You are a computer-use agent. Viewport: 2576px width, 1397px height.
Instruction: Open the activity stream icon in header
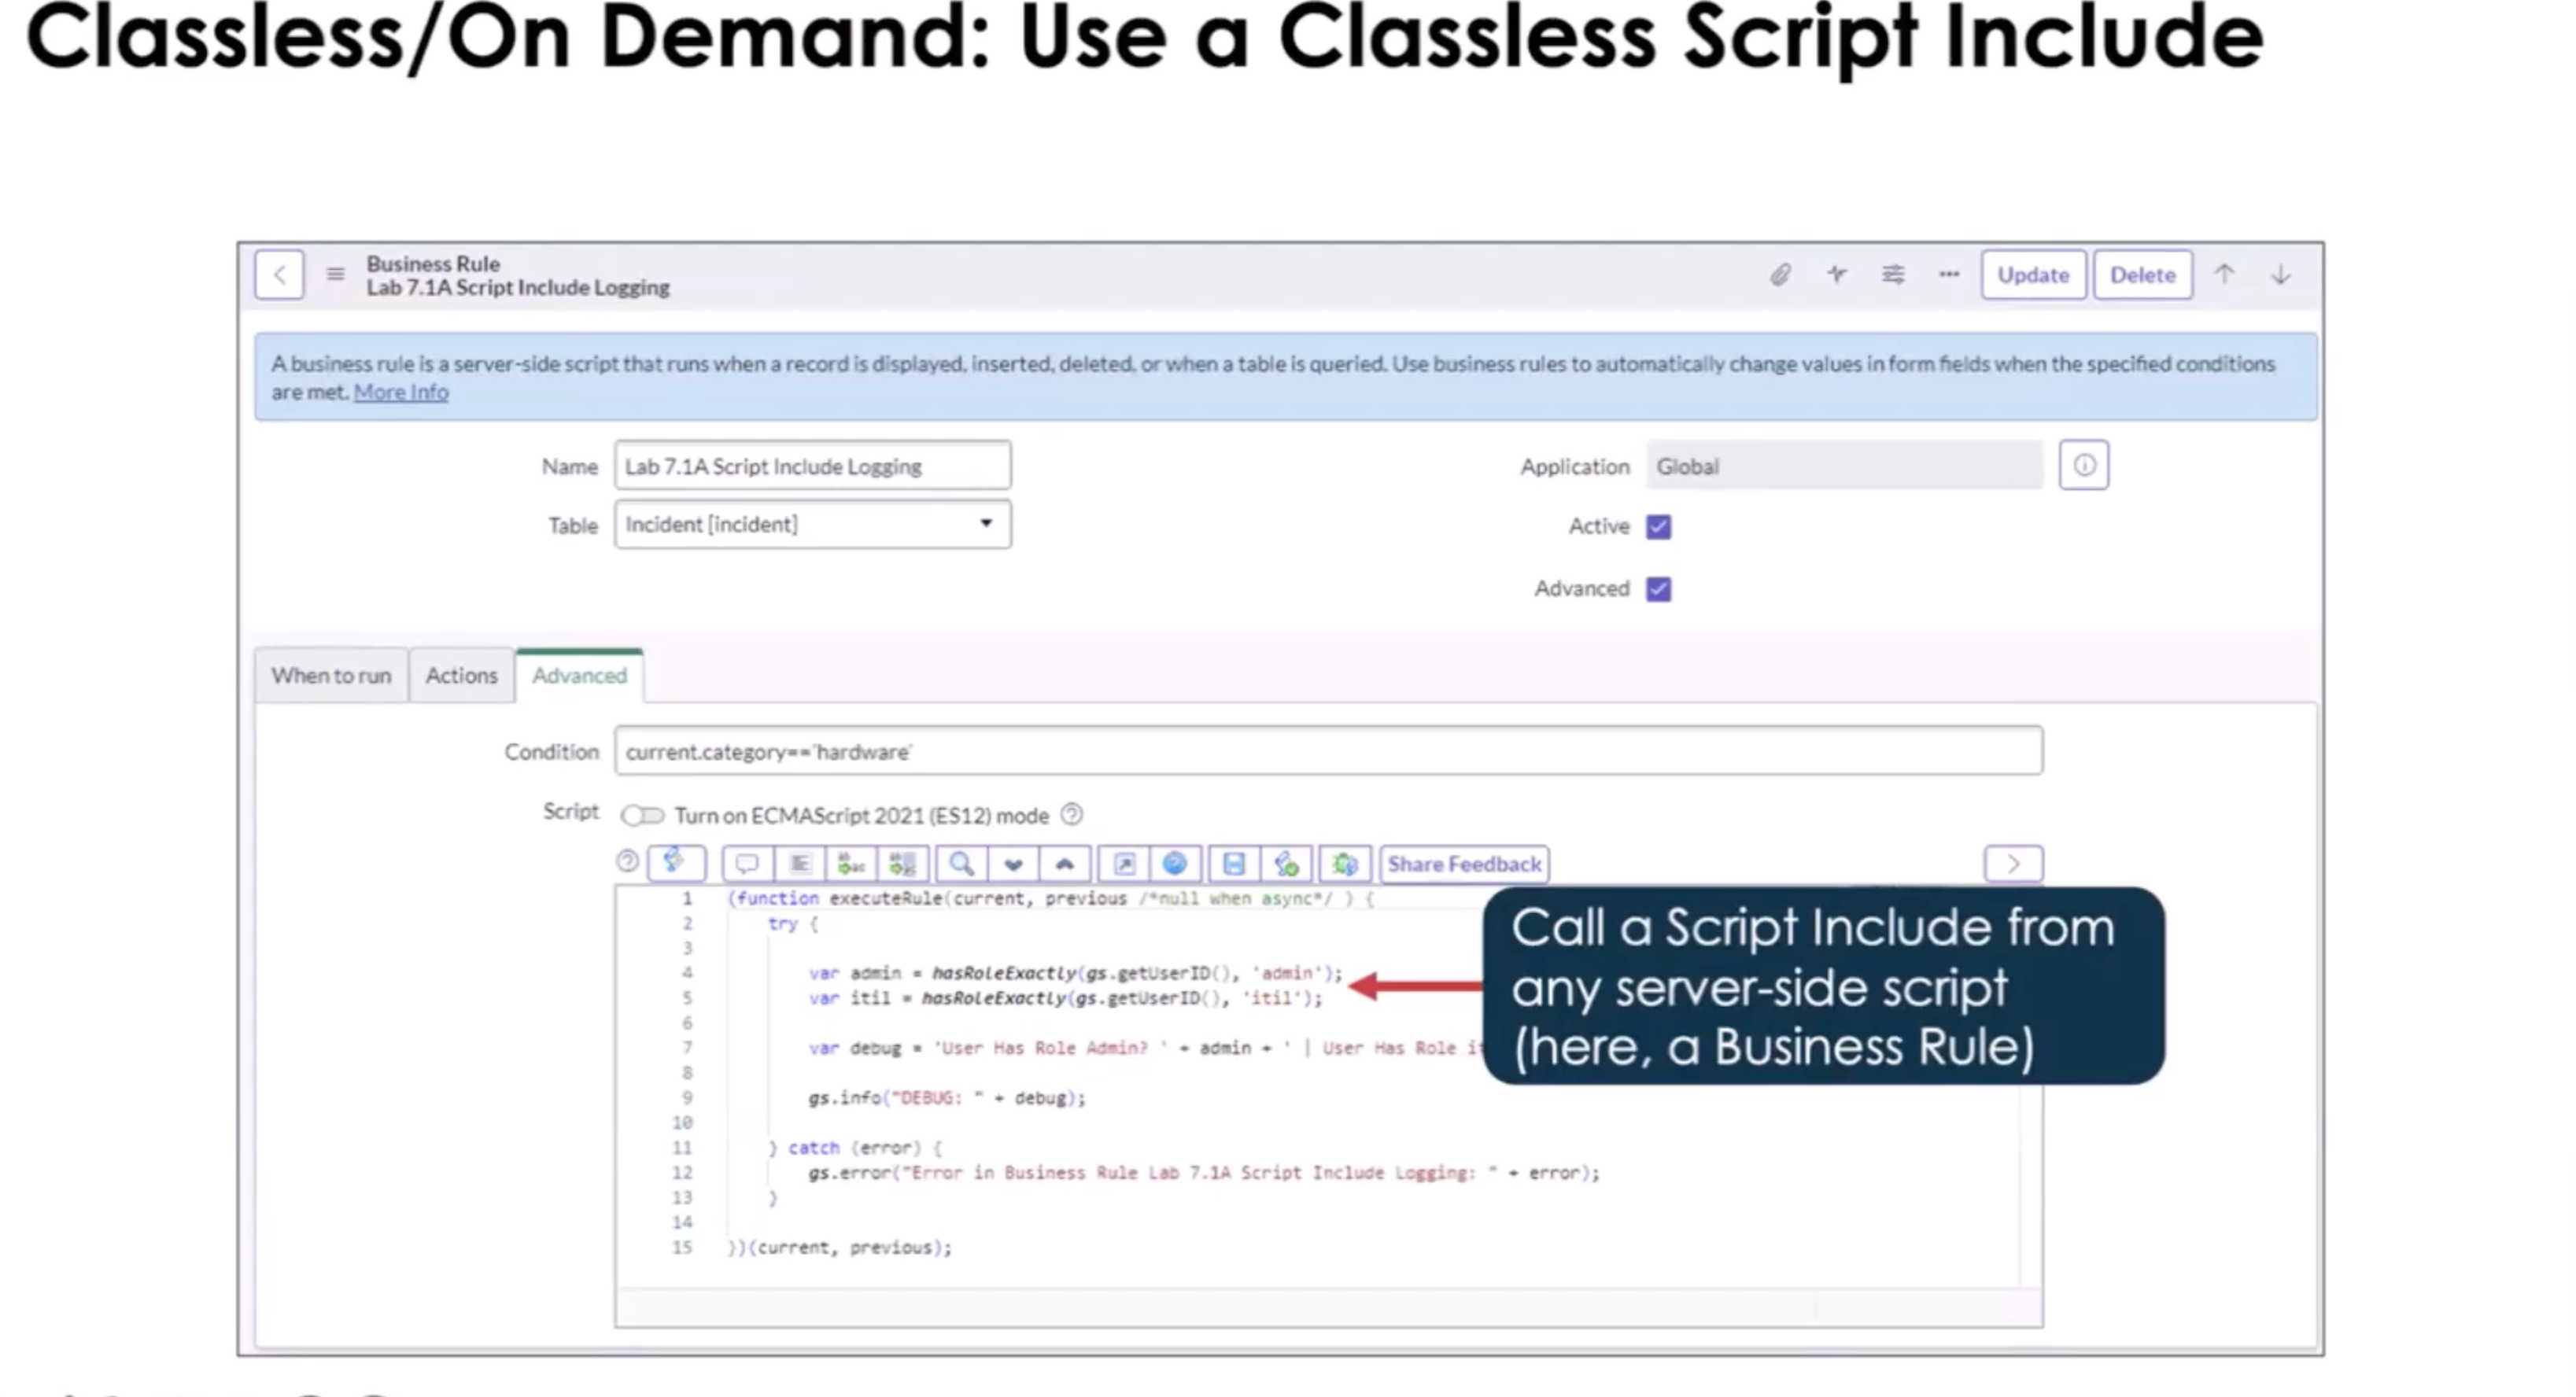1837,274
